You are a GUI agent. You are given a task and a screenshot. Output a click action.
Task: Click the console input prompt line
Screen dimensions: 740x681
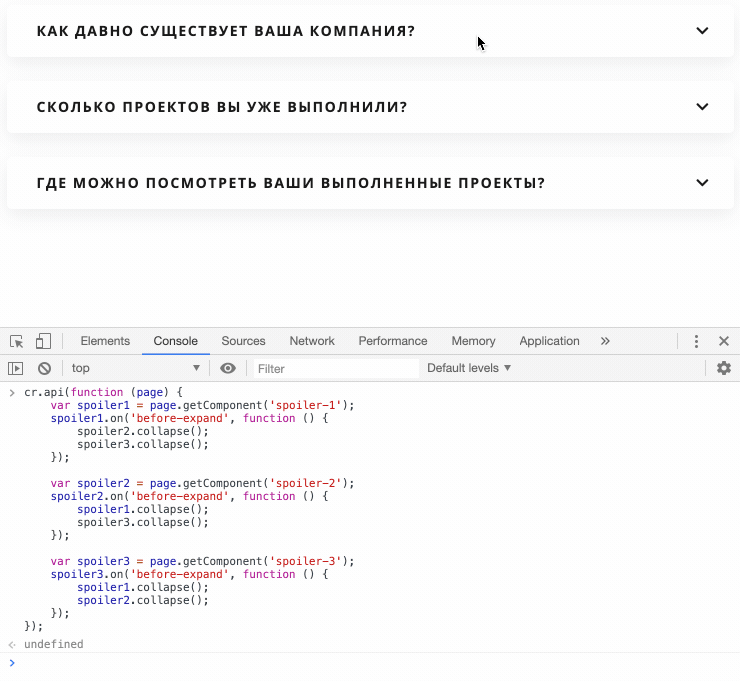click(x=370, y=663)
